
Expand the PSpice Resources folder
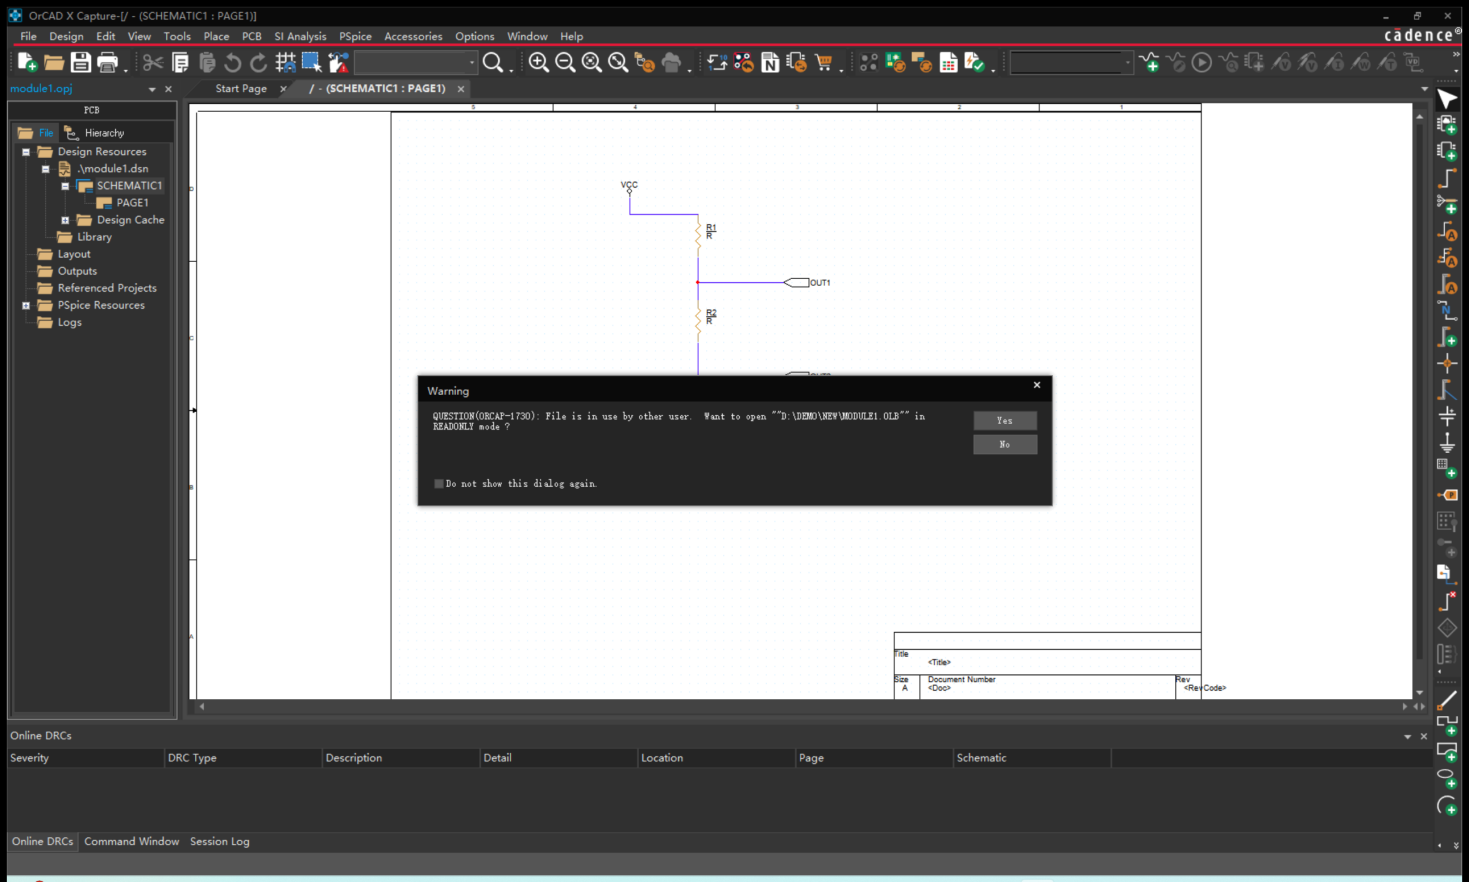coord(26,306)
